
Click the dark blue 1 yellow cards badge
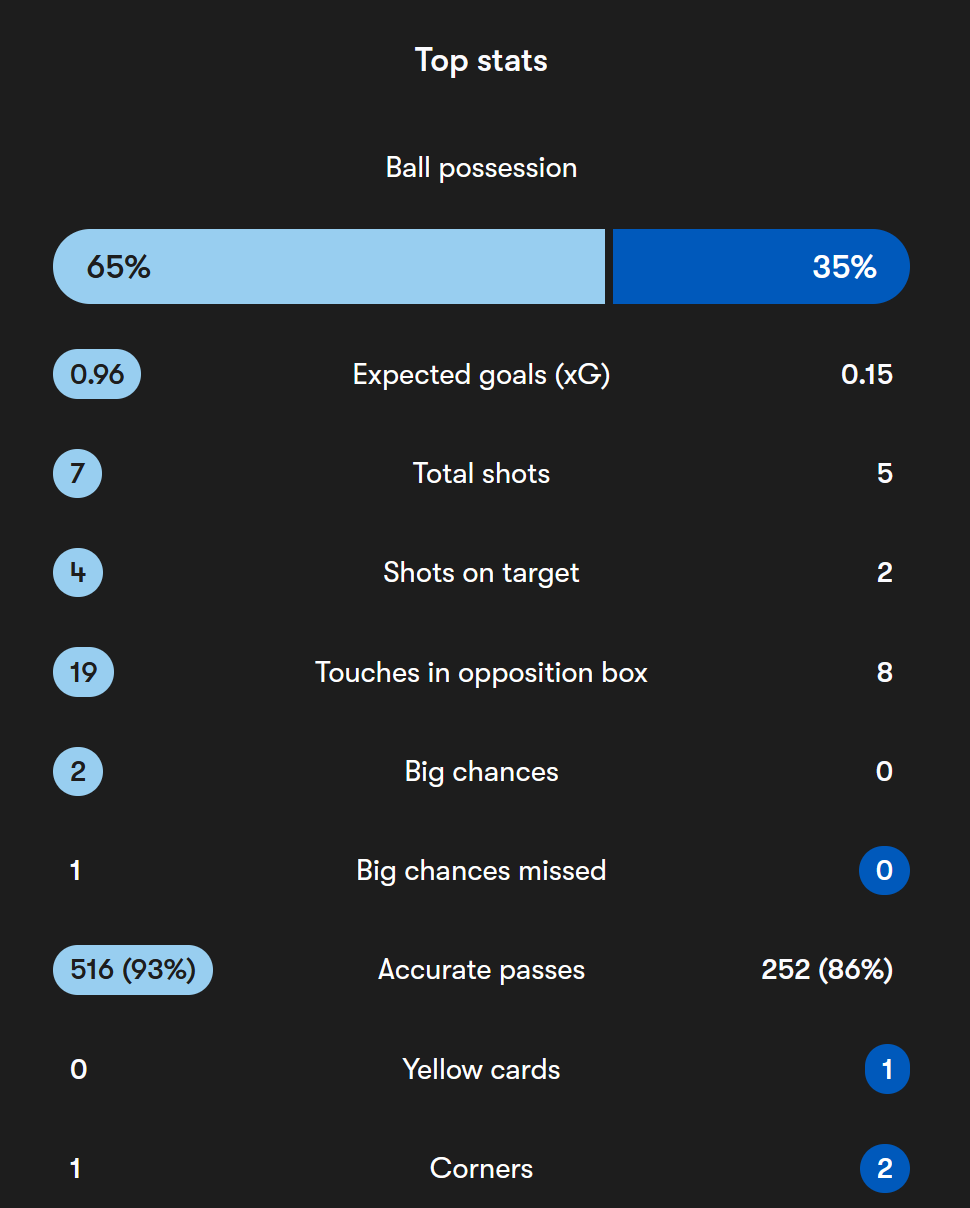point(887,1069)
